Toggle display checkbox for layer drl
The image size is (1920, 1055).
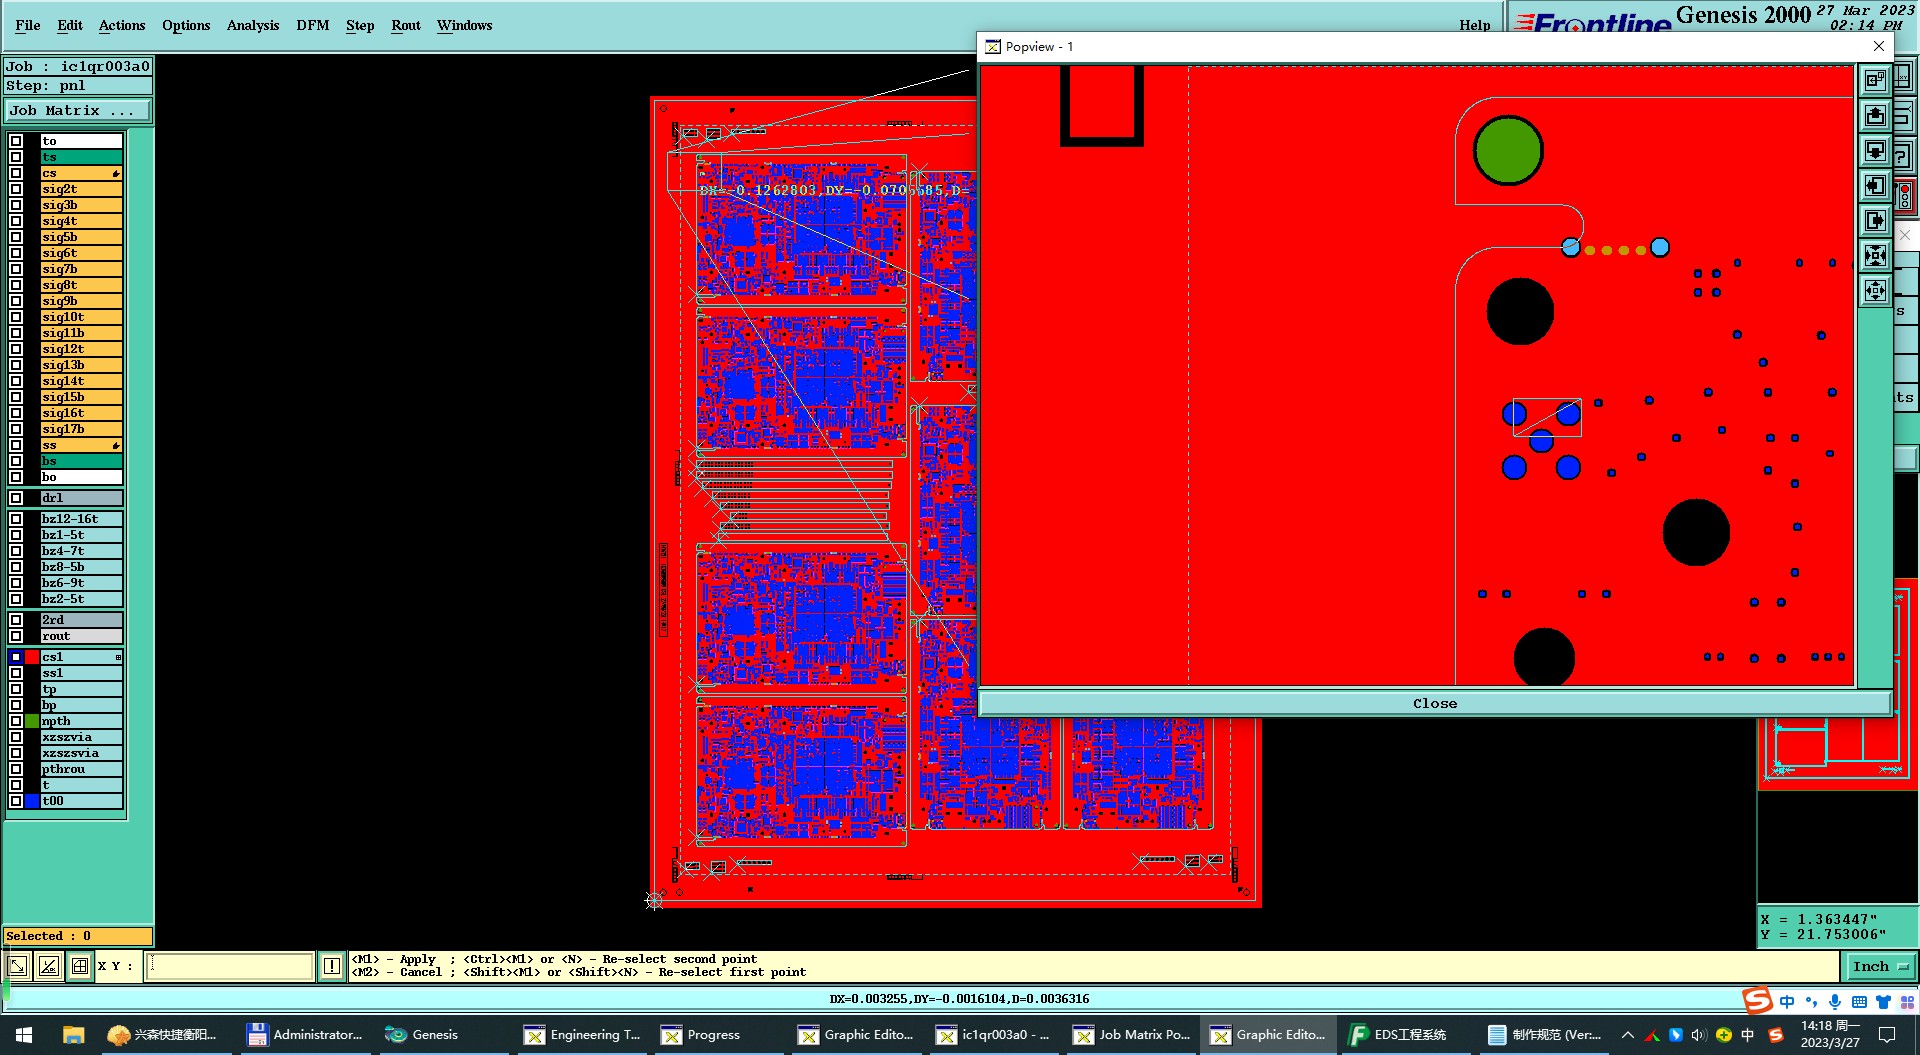tap(16, 498)
